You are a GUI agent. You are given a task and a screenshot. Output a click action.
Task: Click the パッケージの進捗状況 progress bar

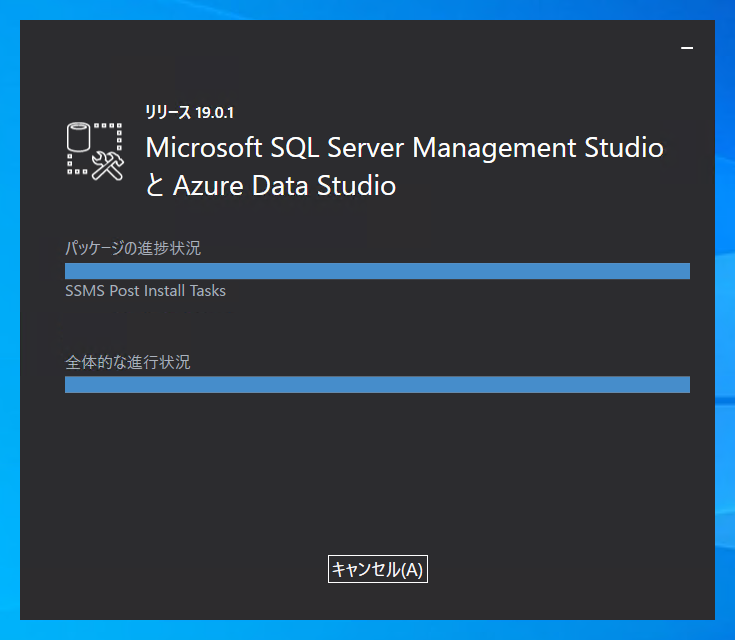point(377,271)
